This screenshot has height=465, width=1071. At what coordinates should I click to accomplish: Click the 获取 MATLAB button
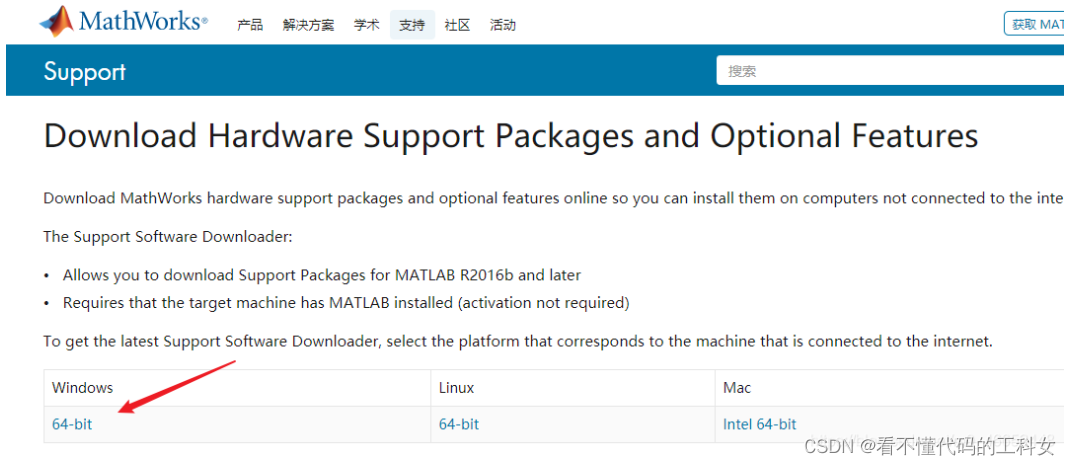[1034, 24]
